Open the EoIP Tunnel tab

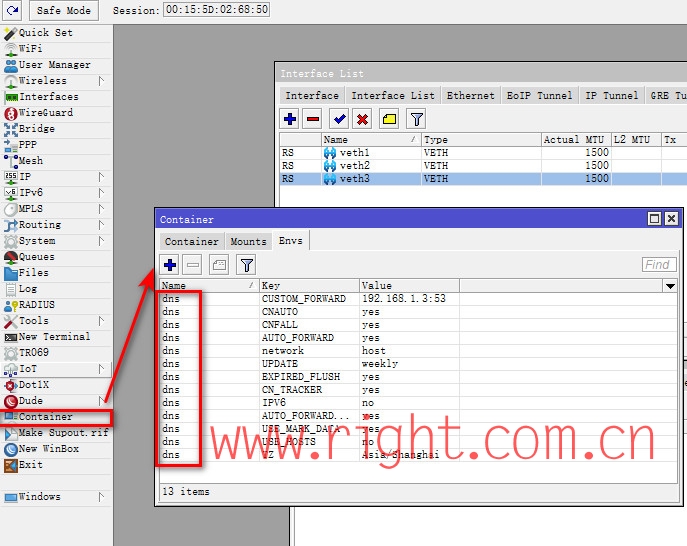539,96
